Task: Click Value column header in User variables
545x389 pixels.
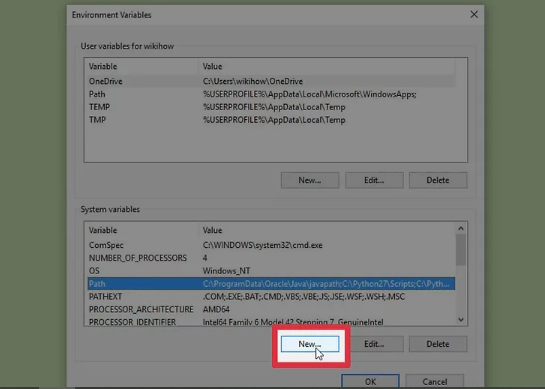Action: pyautogui.click(x=326, y=66)
